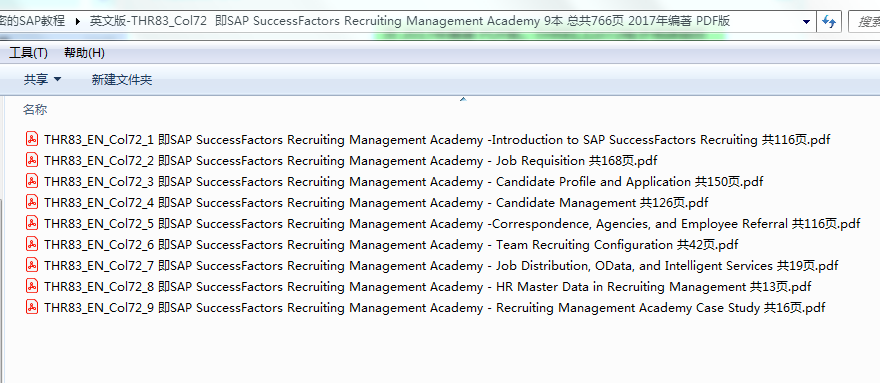Viewport: 880px width, 383px height.
Task: Select Correspondence, Agencies, and Employee Referral pdf name
Action: (x=452, y=224)
